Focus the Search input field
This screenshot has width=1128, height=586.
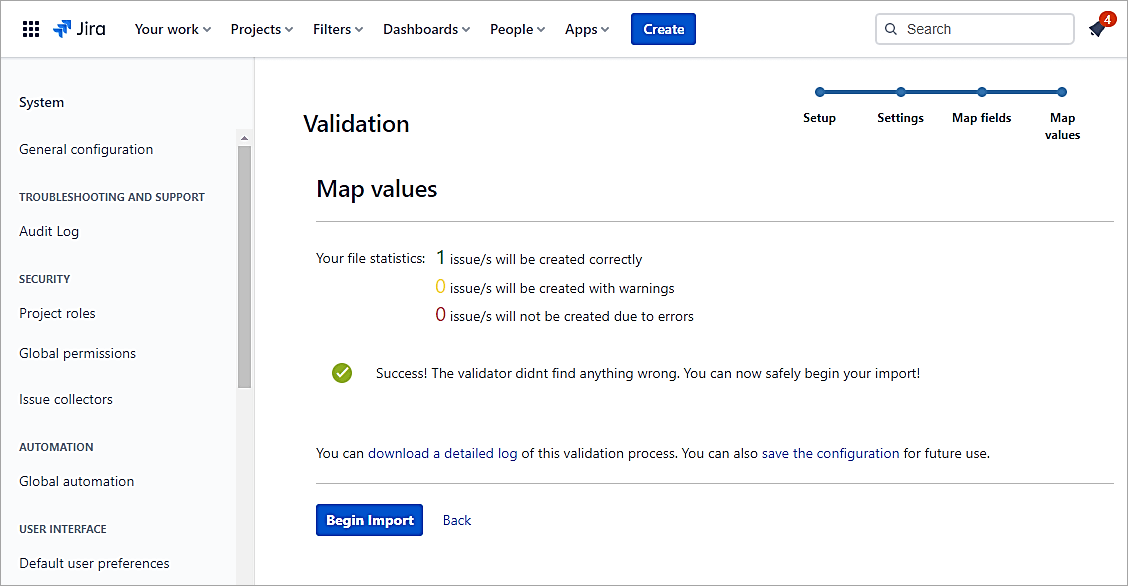coord(985,29)
